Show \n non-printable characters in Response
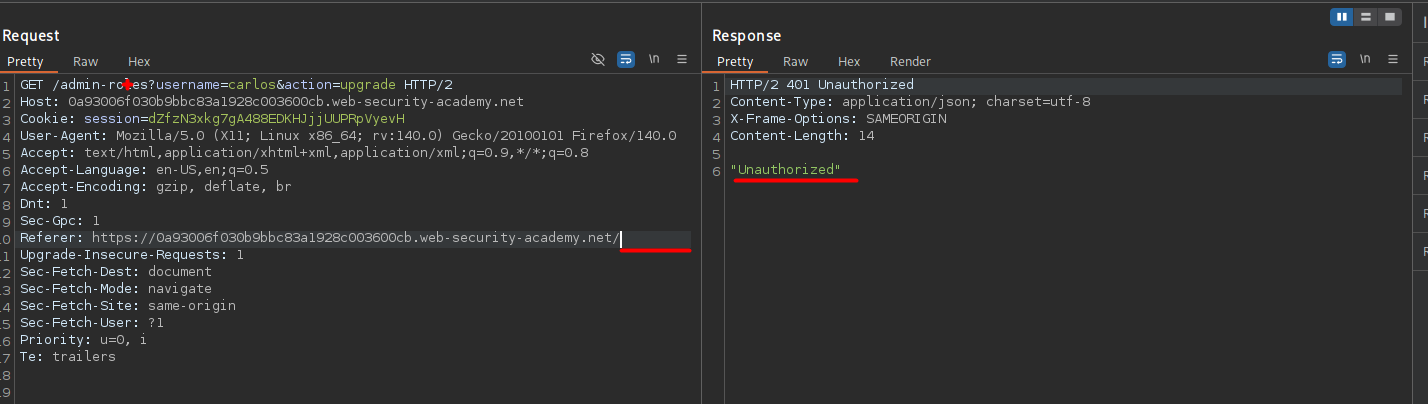The image size is (1428, 404). coord(1365,60)
